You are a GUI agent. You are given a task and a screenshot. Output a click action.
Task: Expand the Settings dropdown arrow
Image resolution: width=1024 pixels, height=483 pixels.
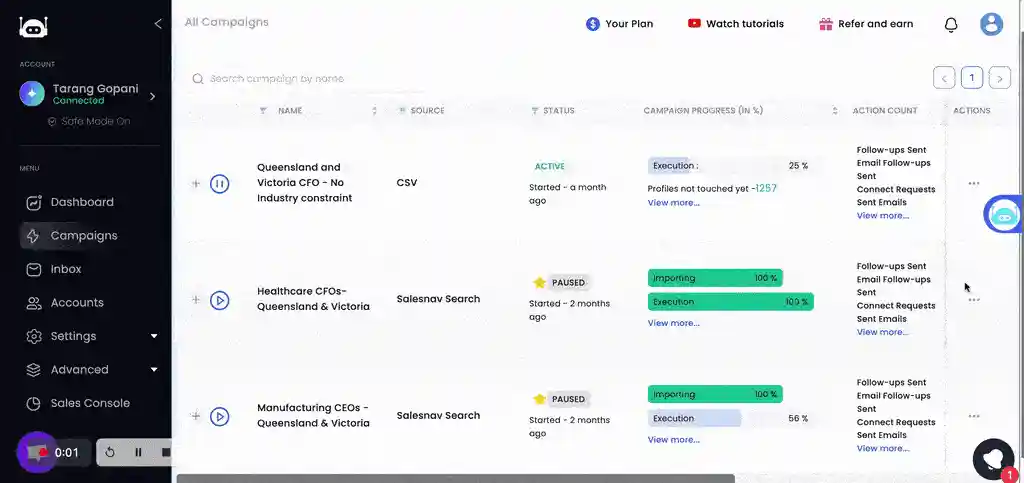pos(154,336)
